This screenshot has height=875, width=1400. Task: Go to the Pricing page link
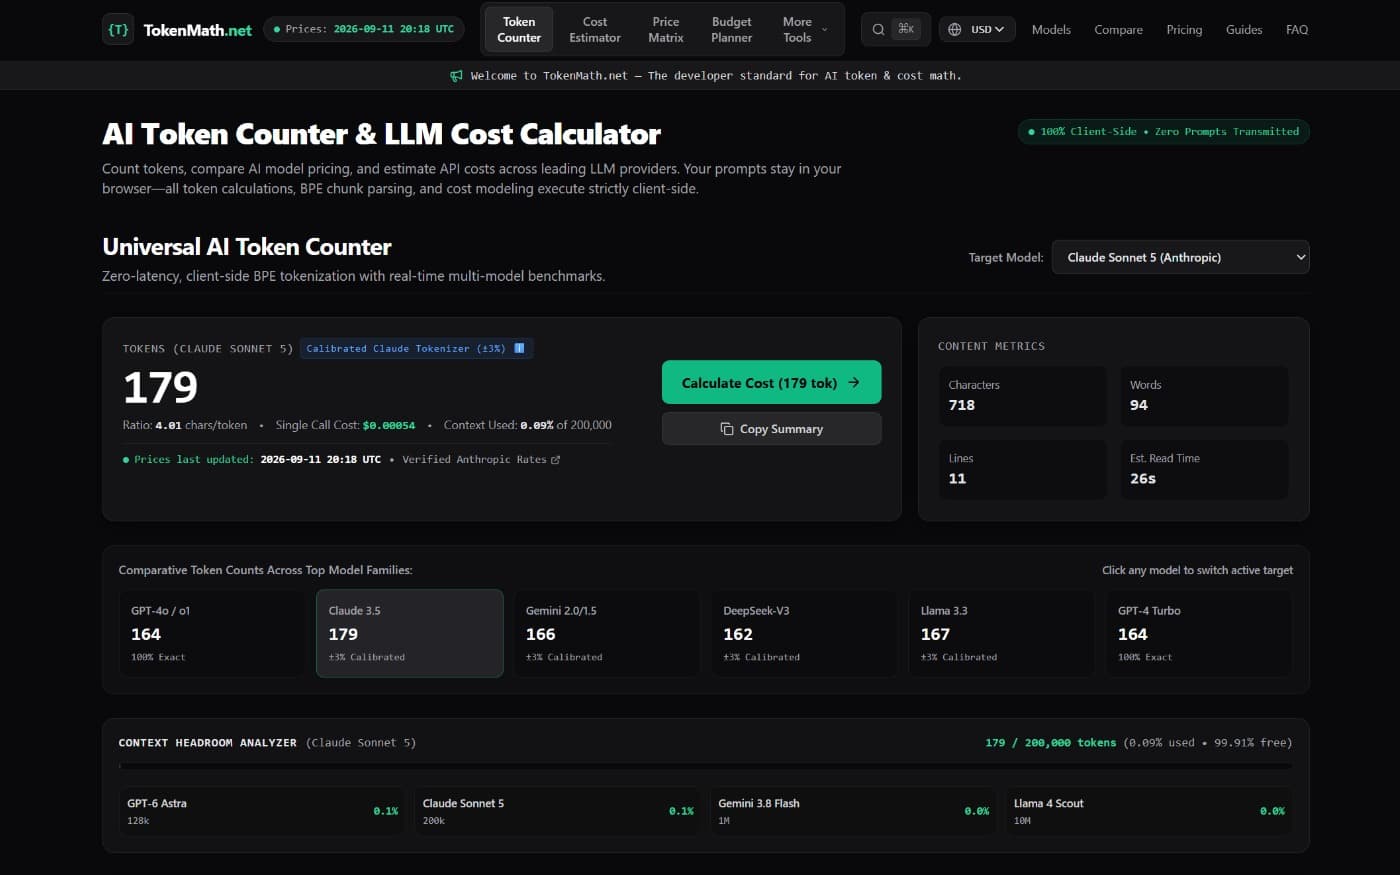1184,29
